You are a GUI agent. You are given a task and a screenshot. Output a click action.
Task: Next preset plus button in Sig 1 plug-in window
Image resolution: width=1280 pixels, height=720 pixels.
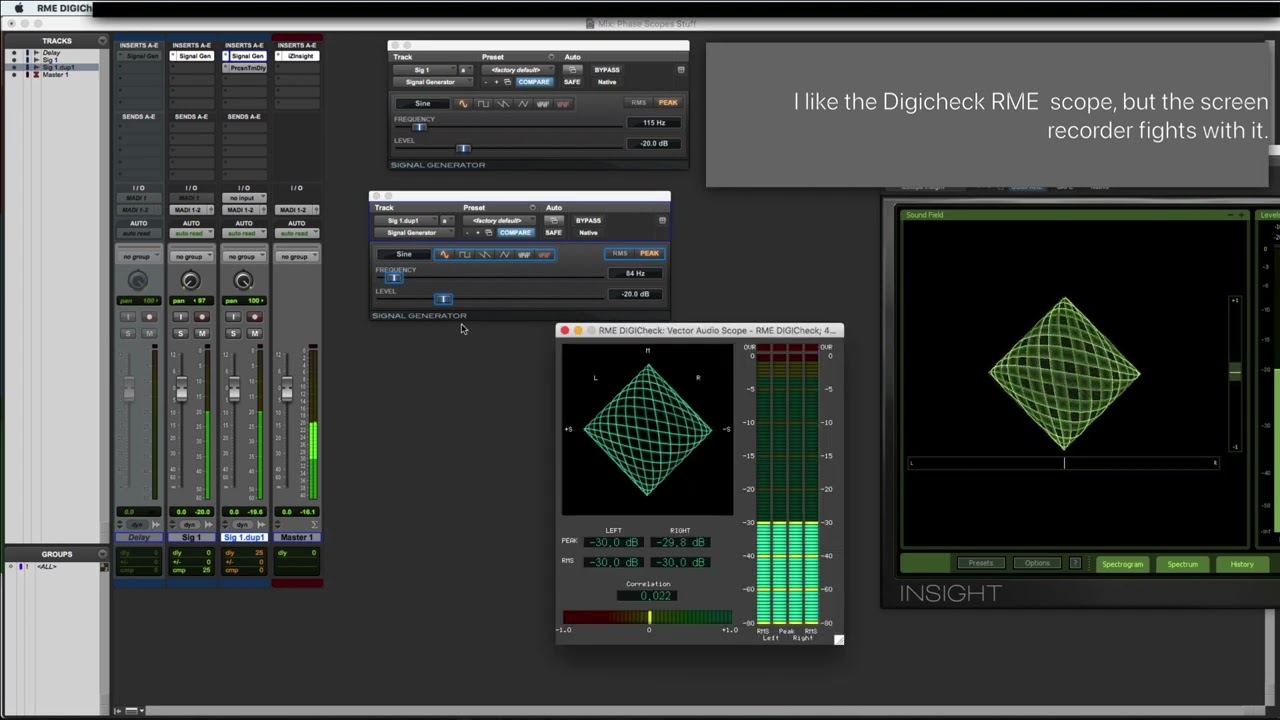coord(496,82)
